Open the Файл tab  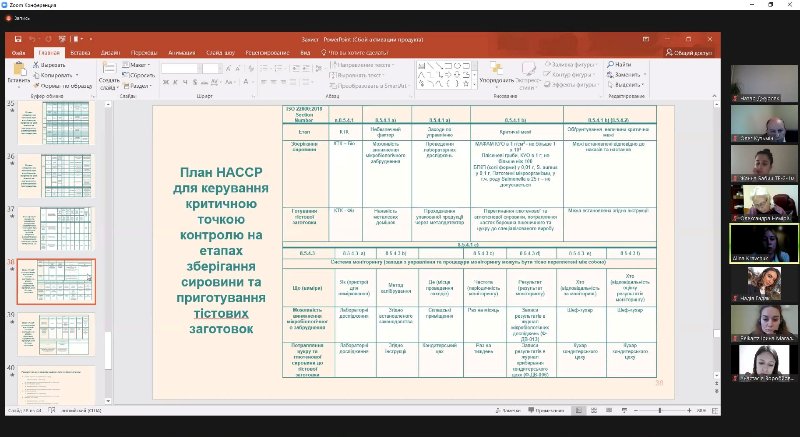coord(19,53)
